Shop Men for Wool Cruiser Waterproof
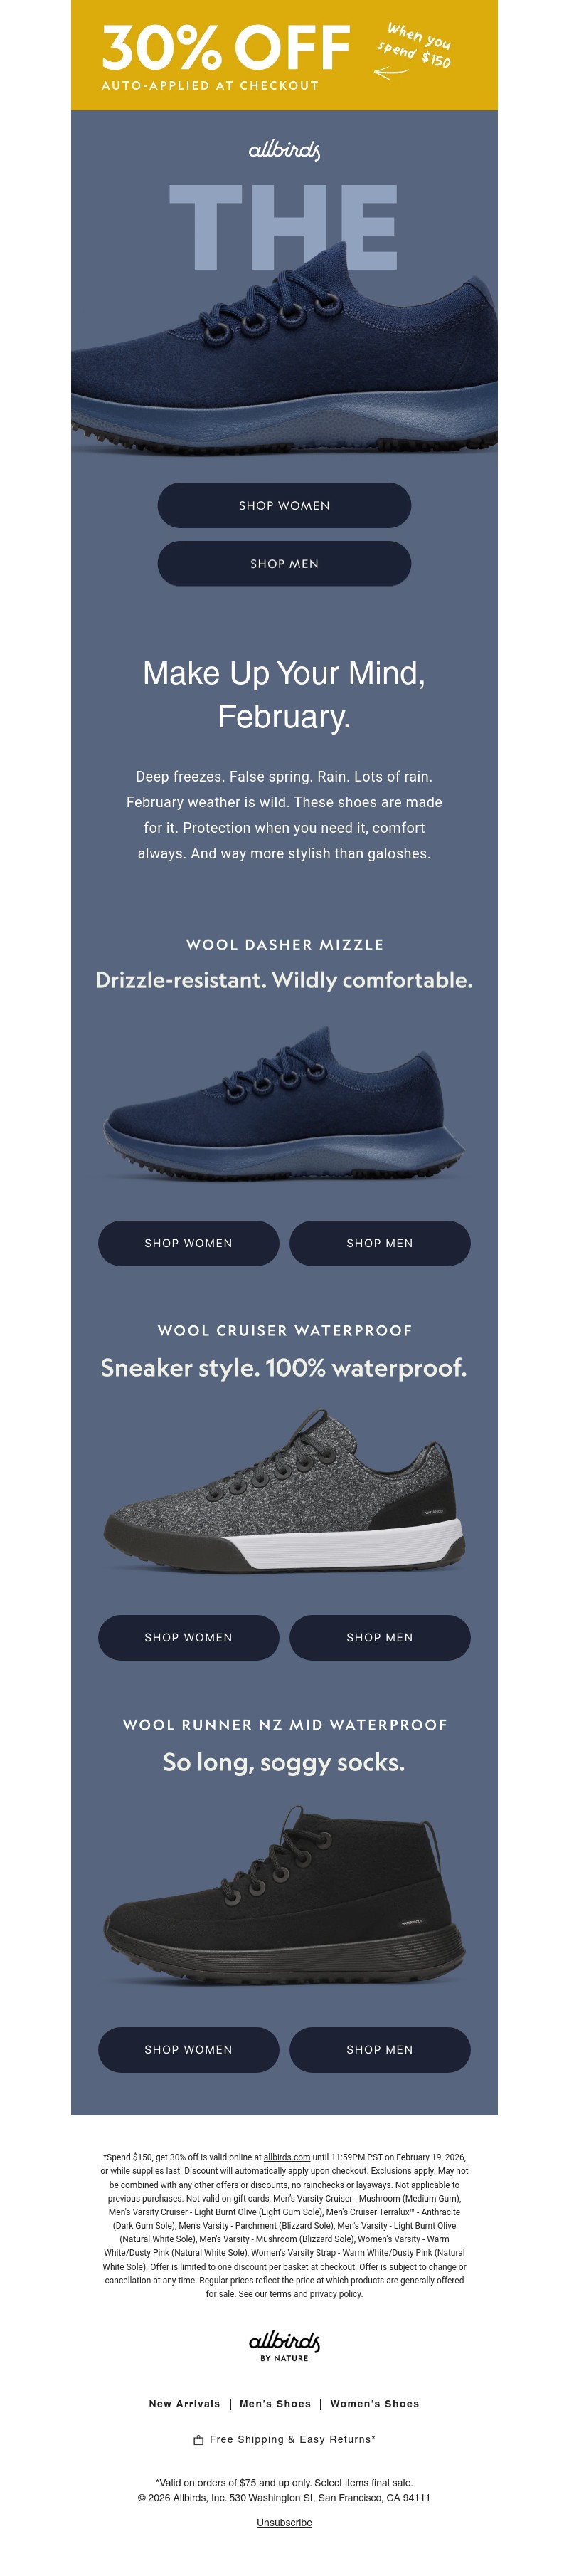The image size is (569, 2576). (x=380, y=1637)
